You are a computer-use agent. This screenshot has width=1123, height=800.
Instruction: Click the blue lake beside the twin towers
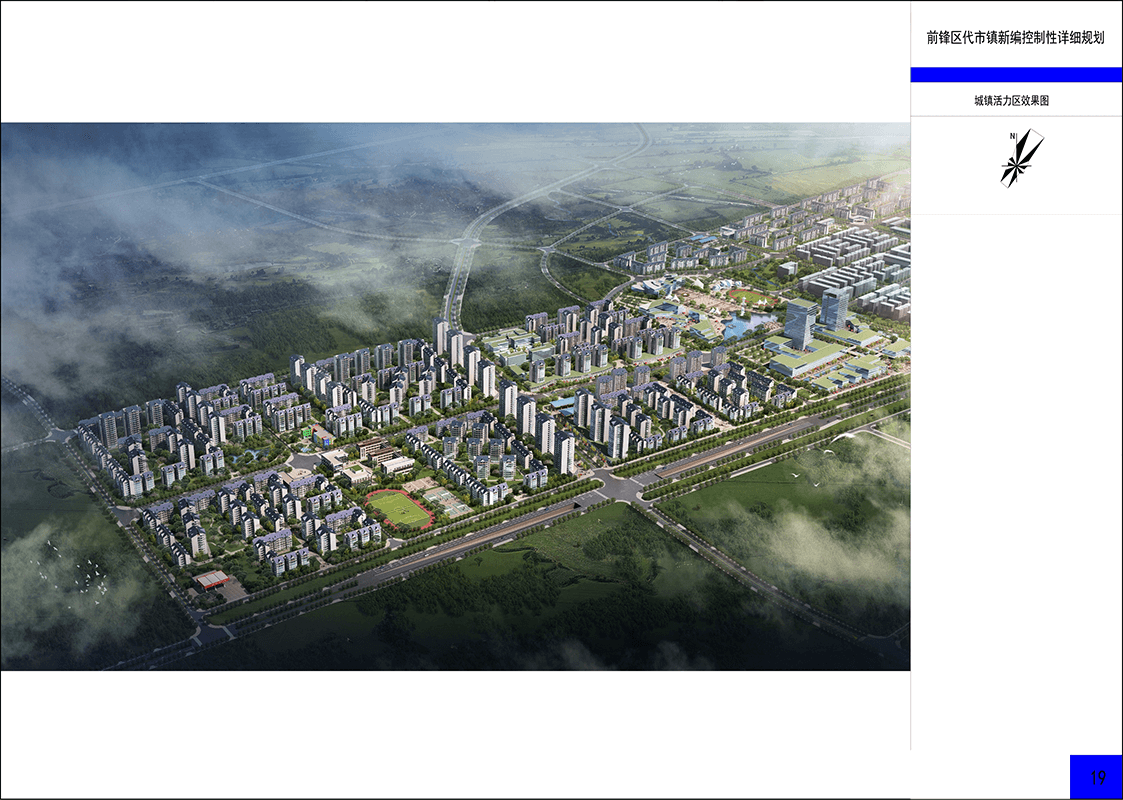pos(745,325)
